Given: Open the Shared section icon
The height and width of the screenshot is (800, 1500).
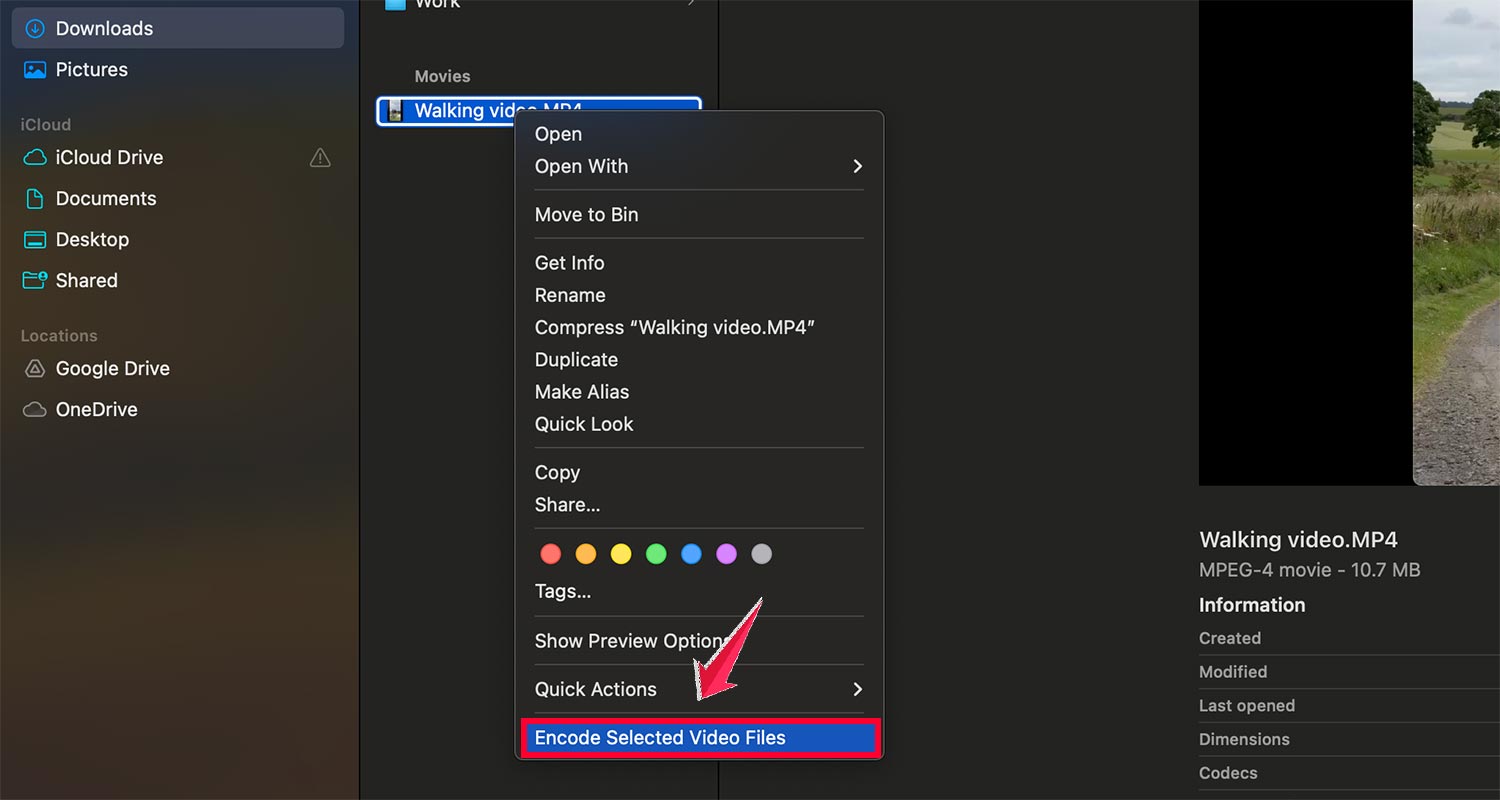Looking at the screenshot, I should click(33, 280).
